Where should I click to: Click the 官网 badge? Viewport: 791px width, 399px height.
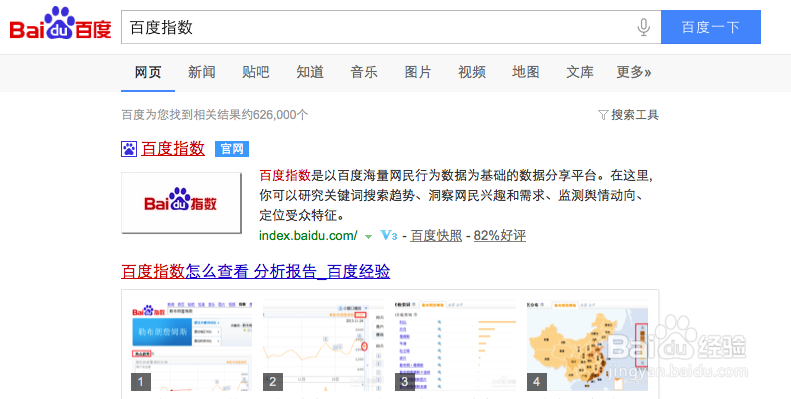coord(232,149)
